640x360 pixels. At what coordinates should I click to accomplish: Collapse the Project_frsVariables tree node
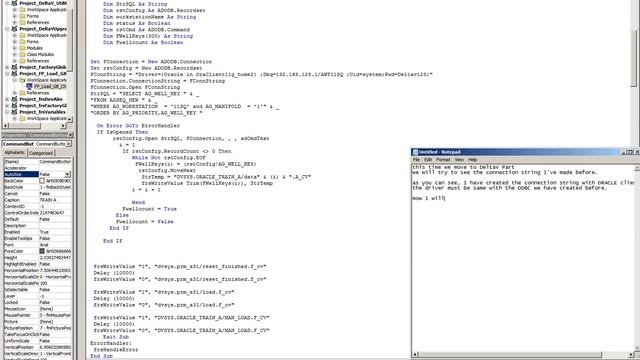click(x=7, y=112)
